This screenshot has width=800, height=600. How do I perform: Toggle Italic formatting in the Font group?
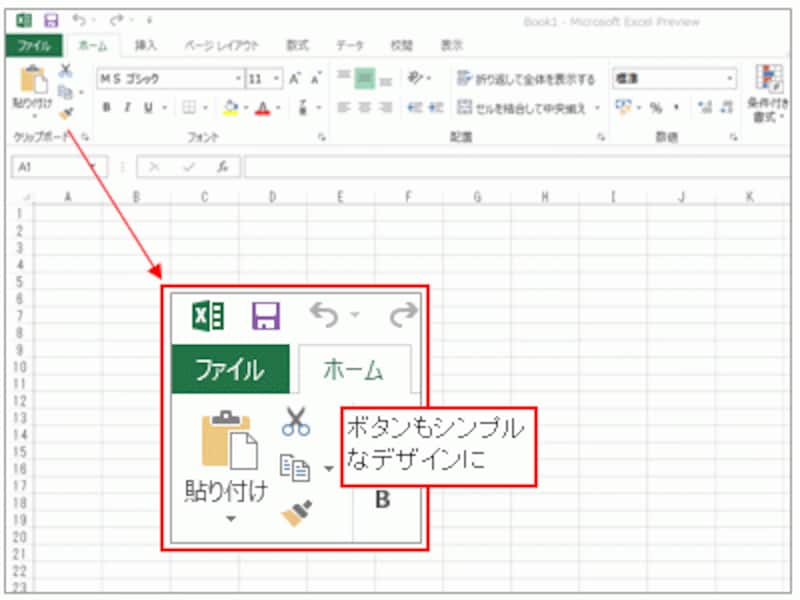pyautogui.click(x=128, y=108)
